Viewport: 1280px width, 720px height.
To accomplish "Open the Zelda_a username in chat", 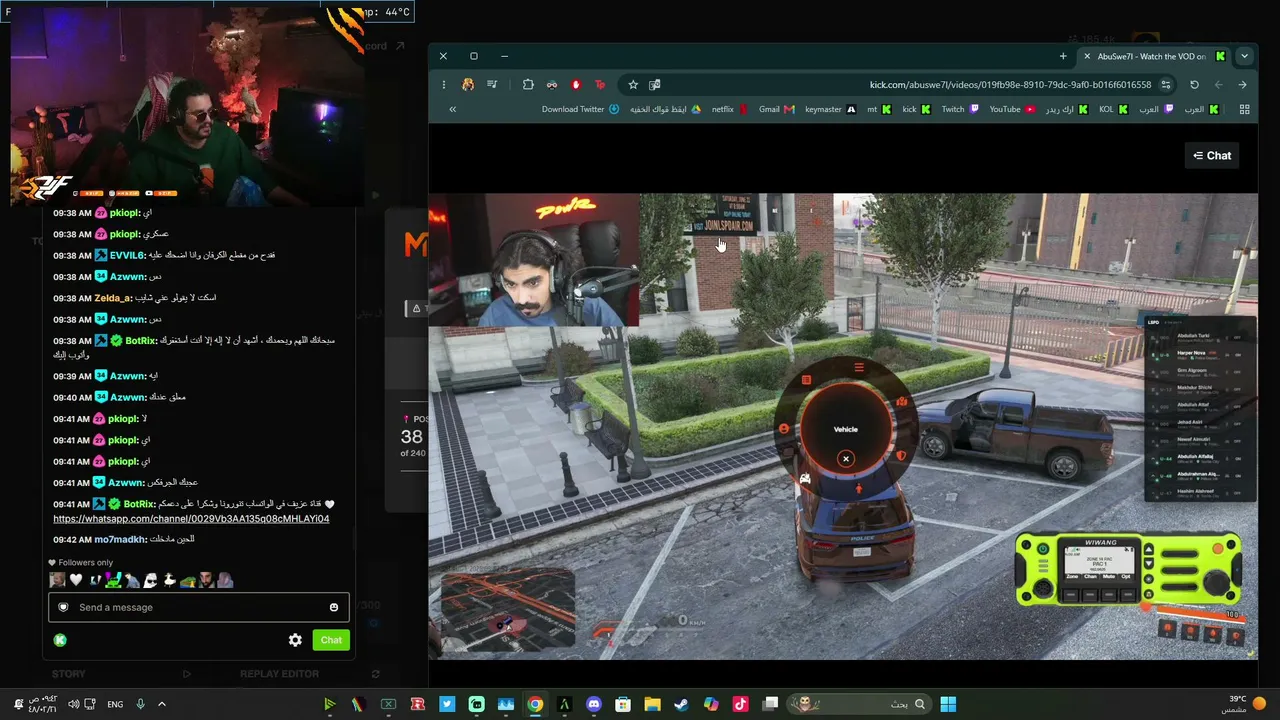I will tap(113, 298).
